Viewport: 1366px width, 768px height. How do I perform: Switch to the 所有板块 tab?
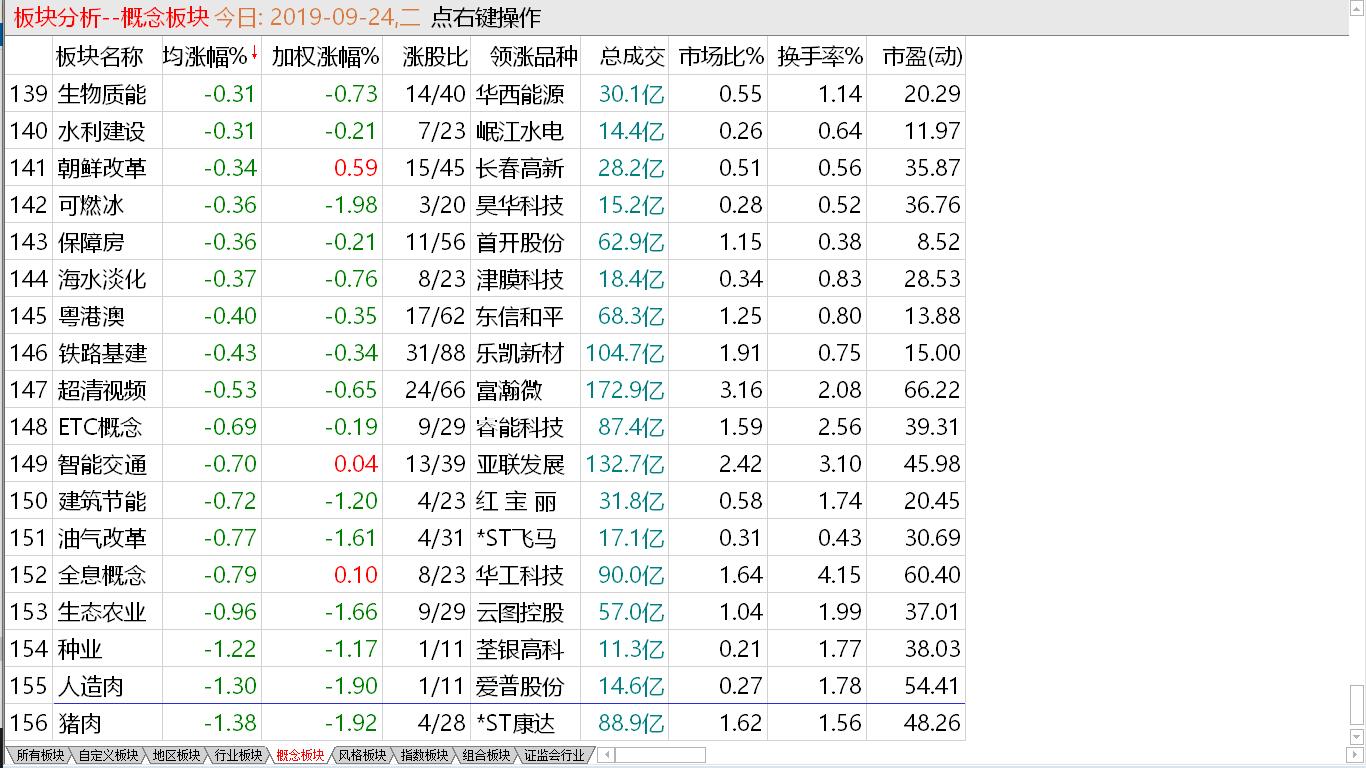tap(39, 756)
